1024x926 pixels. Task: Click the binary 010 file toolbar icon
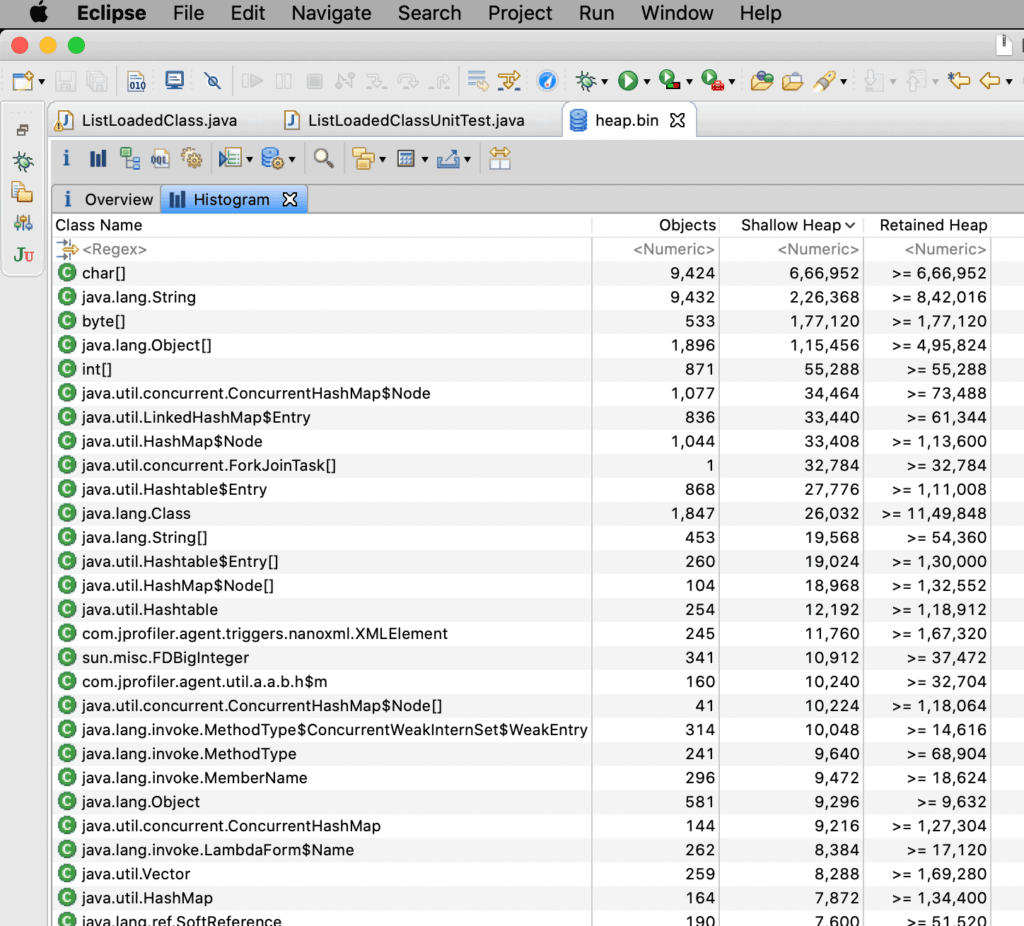[136, 81]
